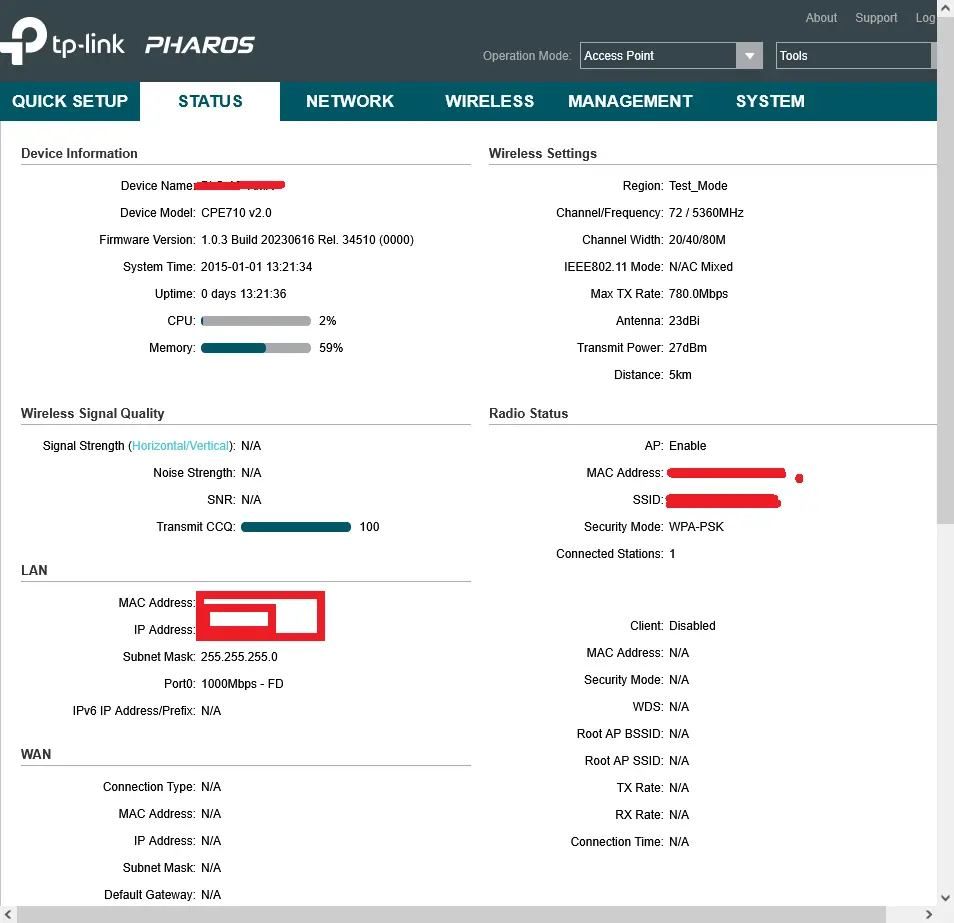Click Connected Stations value '1'

pos(672,554)
